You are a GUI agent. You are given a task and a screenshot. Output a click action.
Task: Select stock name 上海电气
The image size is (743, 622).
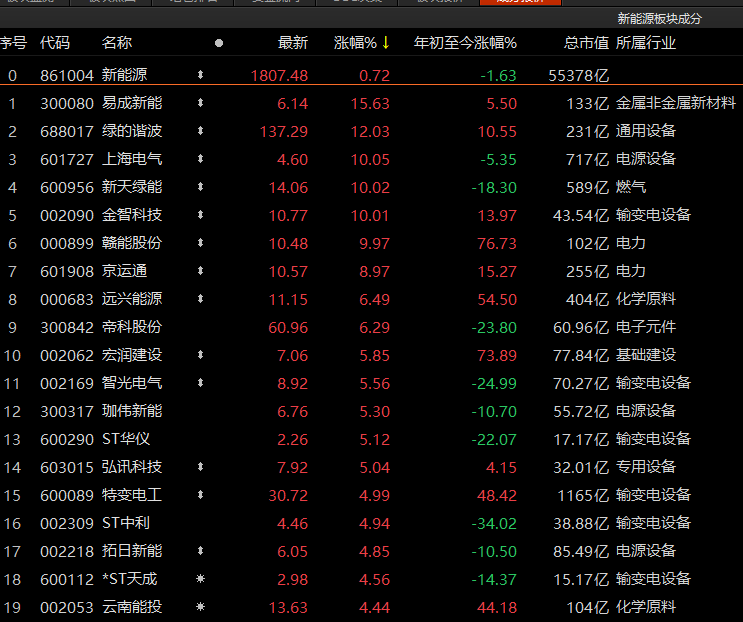pos(132,159)
